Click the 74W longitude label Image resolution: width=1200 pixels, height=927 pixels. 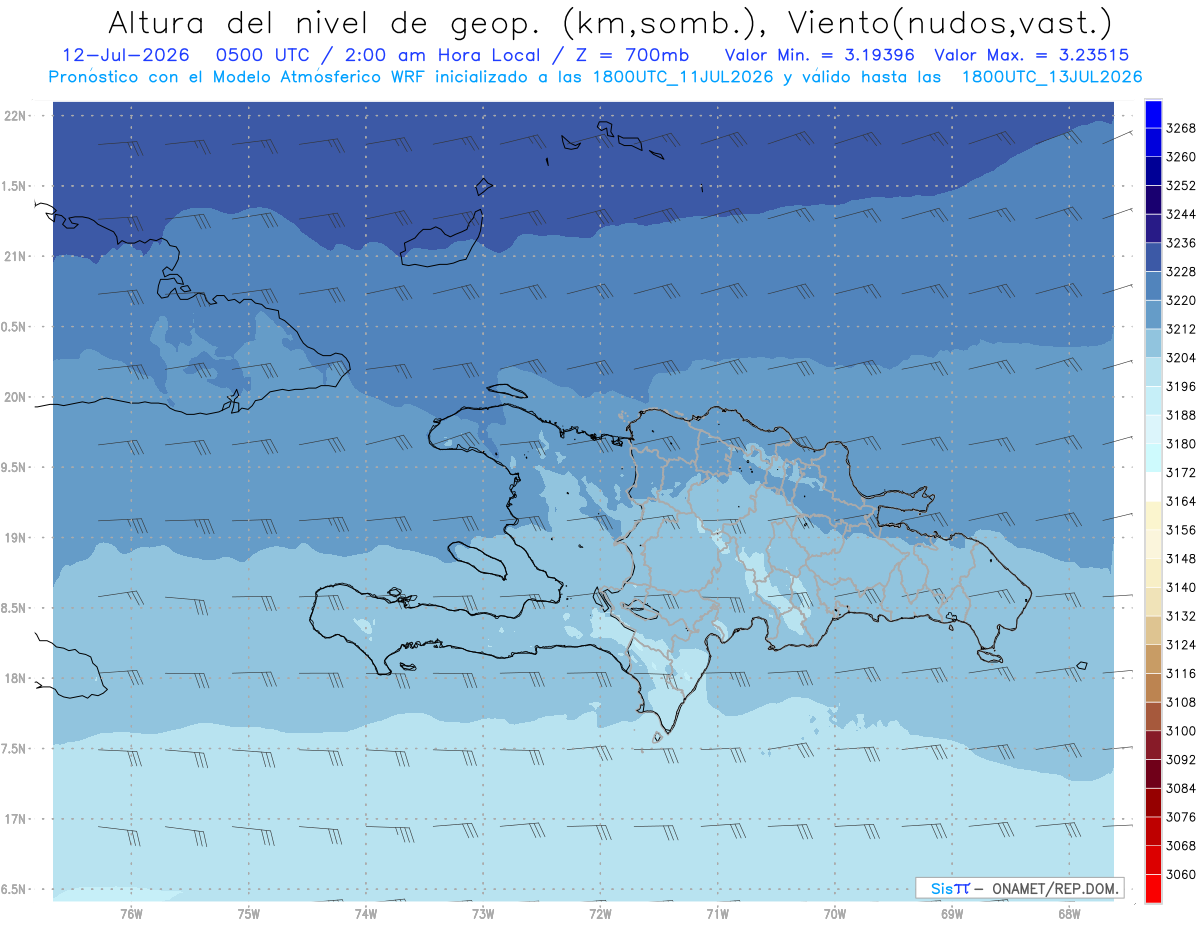pyautogui.click(x=366, y=914)
